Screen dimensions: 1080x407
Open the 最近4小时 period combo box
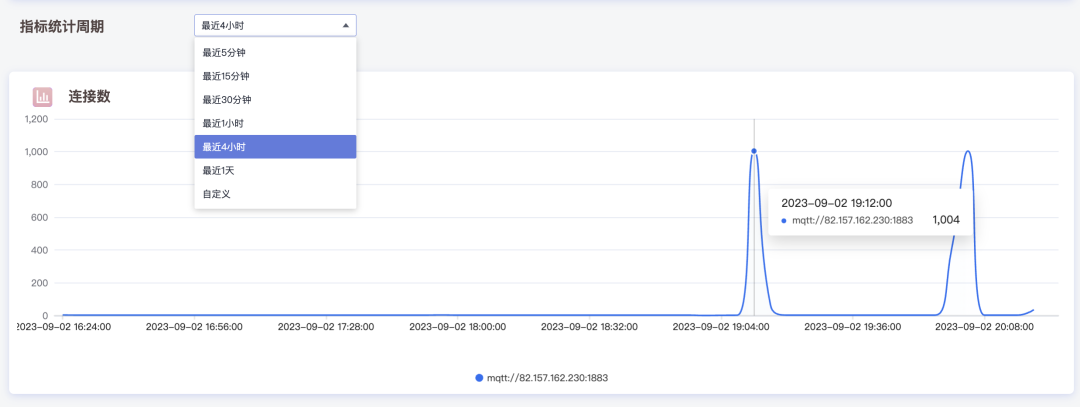[275, 26]
